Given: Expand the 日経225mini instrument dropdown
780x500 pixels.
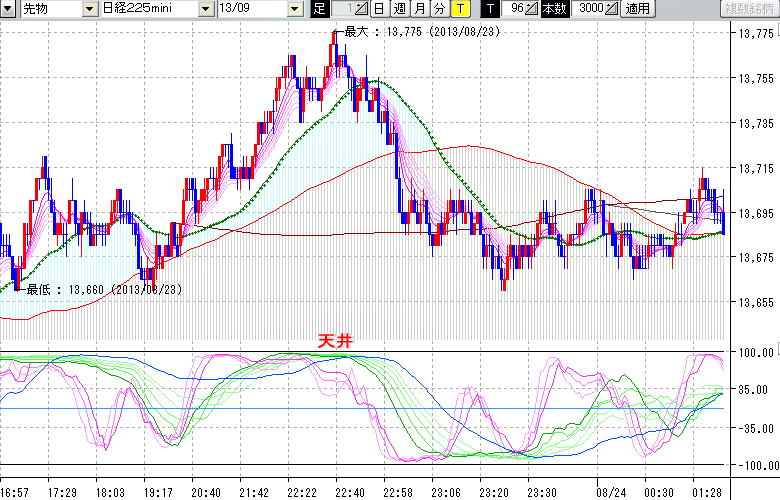Looking at the screenshot, I should coord(205,9).
